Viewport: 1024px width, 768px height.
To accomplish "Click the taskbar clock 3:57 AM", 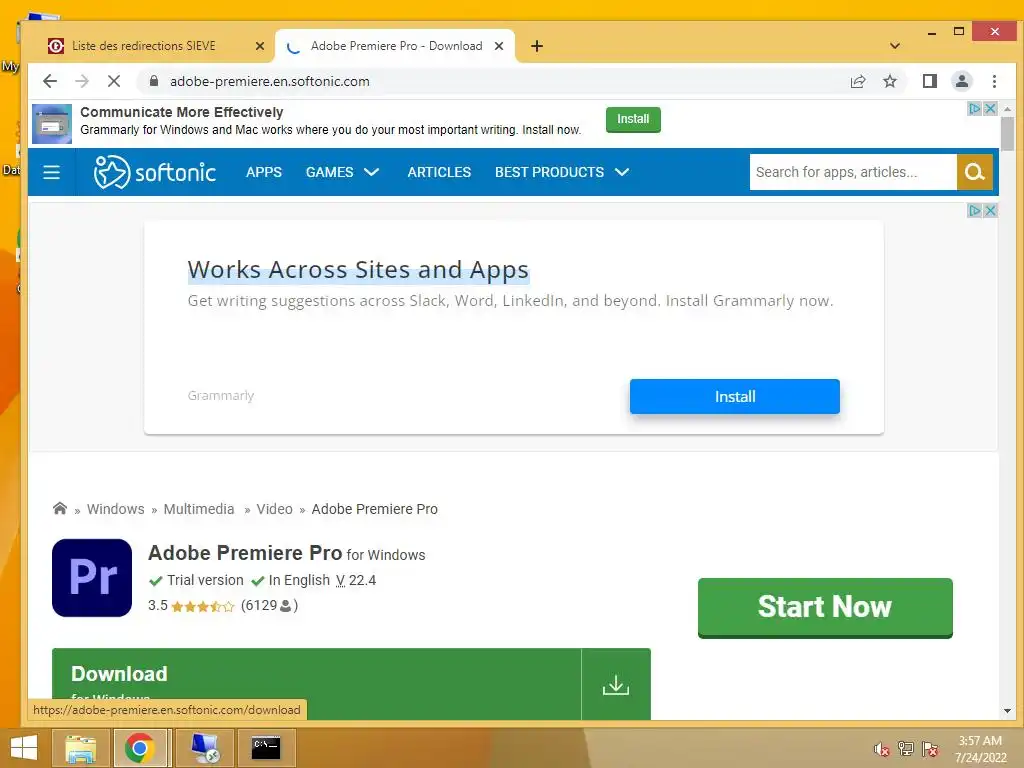I will click(980, 749).
